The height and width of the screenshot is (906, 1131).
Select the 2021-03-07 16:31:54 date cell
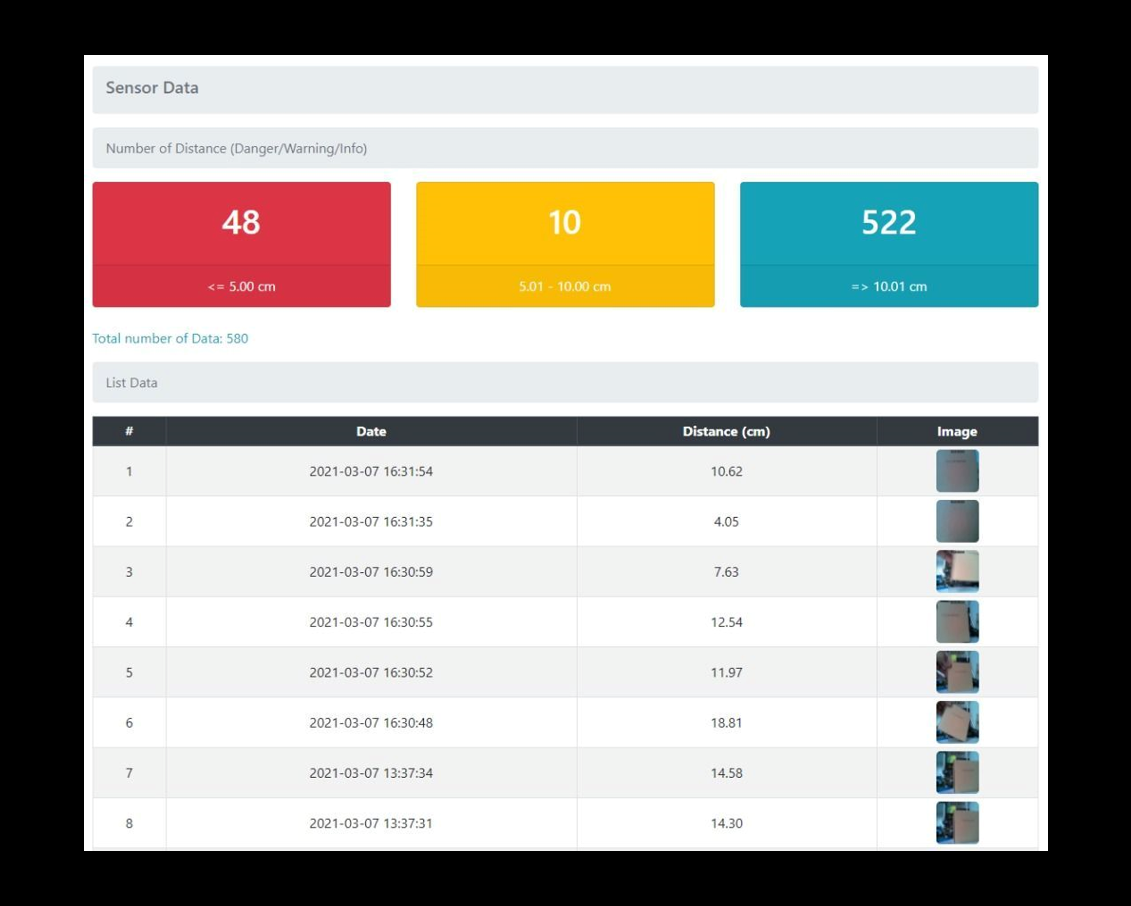click(x=371, y=472)
